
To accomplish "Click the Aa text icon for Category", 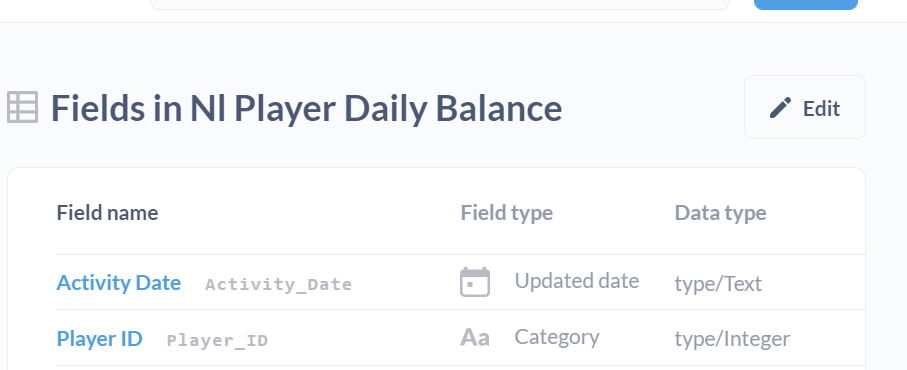I will coord(475,337).
